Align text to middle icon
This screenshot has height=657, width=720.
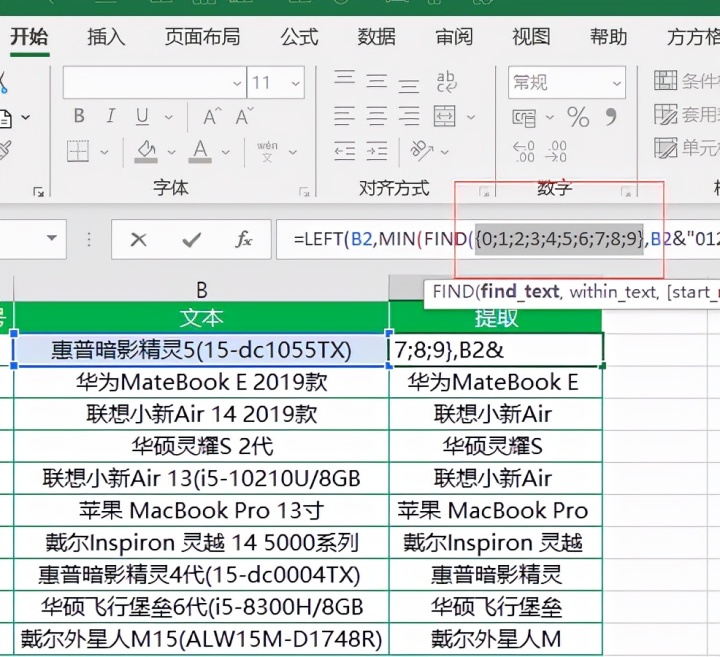(377, 81)
